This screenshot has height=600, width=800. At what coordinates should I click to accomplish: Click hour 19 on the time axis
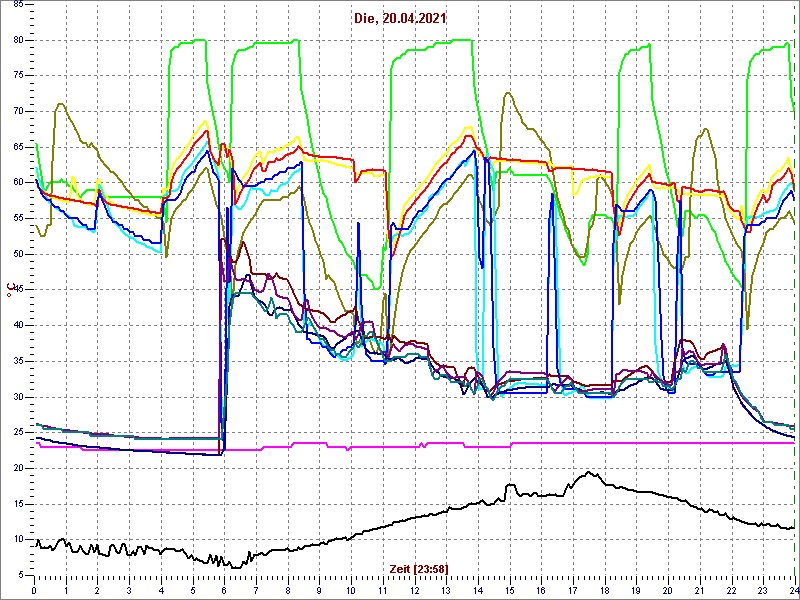coord(636,591)
